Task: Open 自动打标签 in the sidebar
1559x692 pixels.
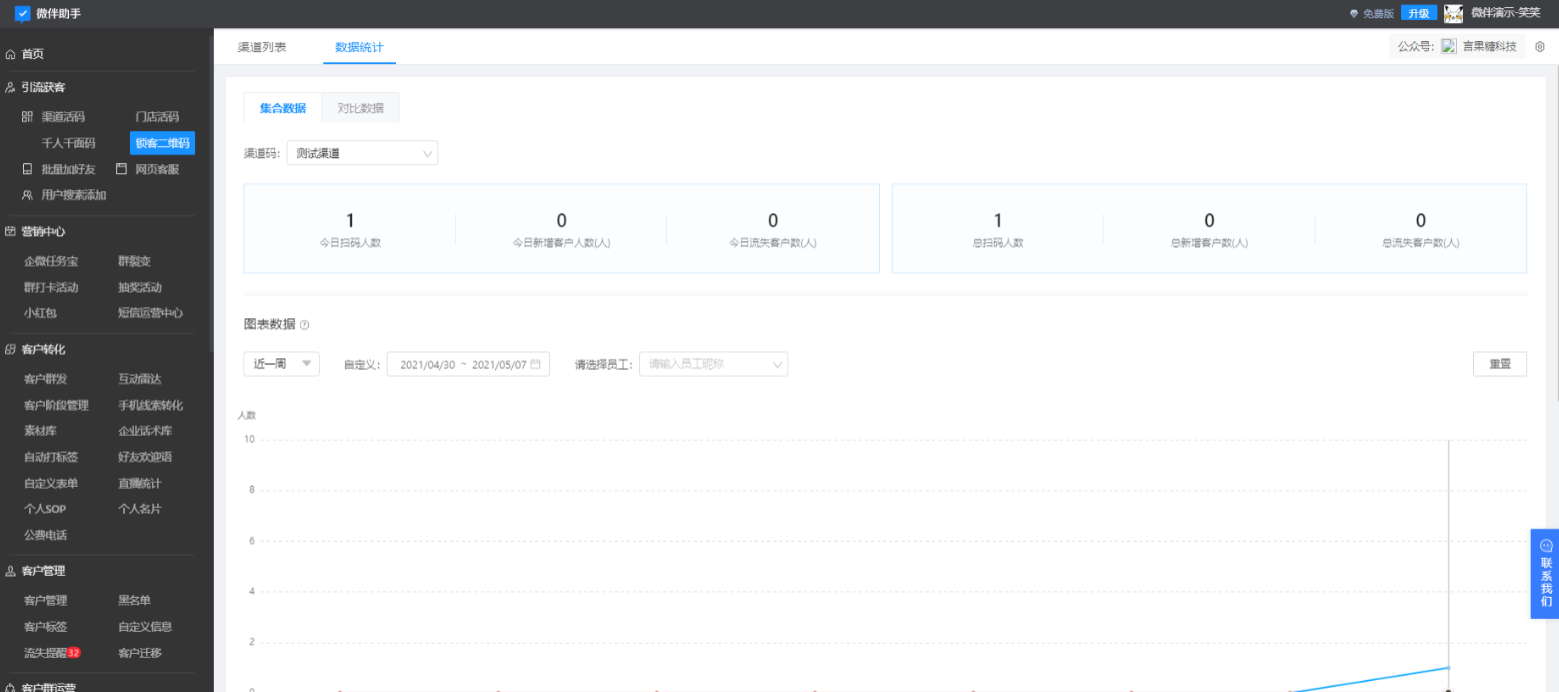Action: (x=51, y=457)
